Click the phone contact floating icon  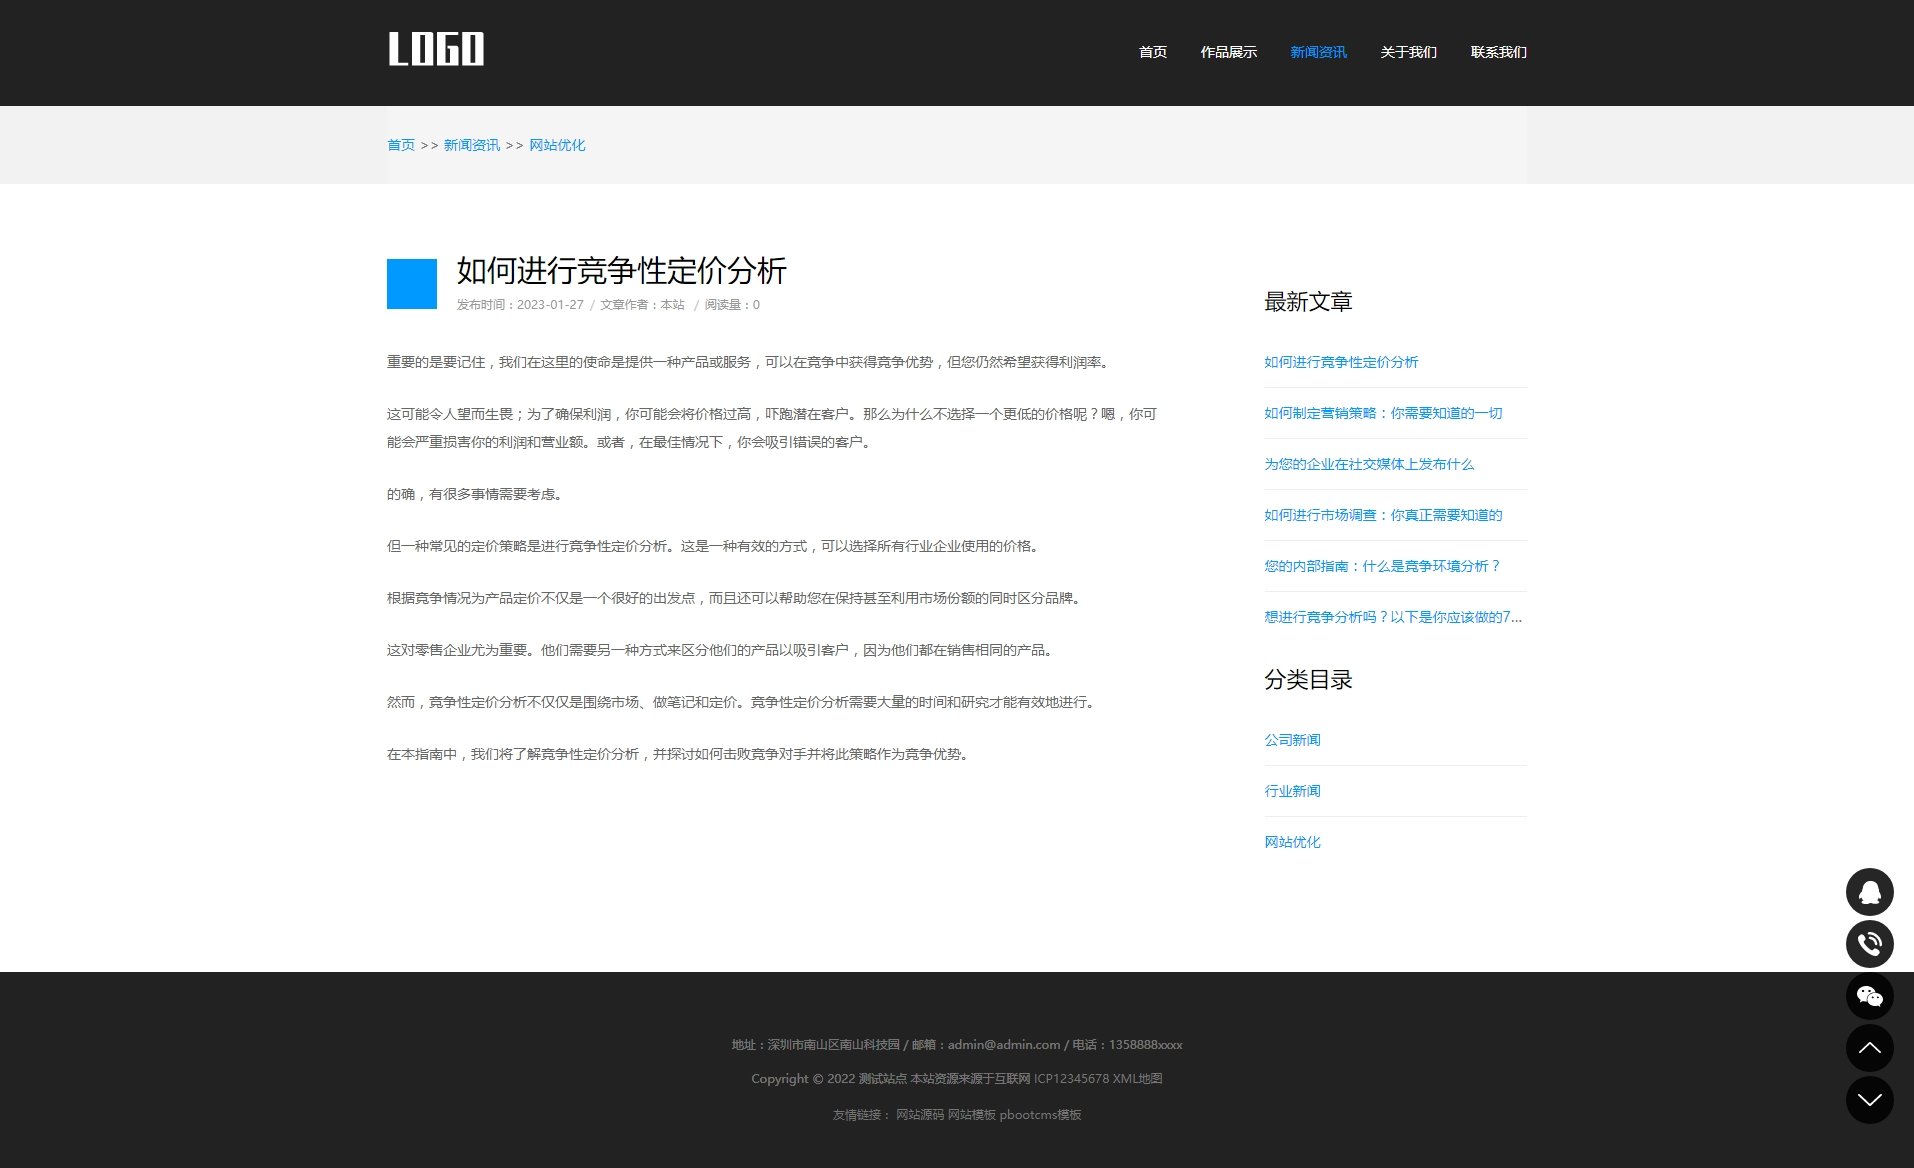tap(1869, 943)
